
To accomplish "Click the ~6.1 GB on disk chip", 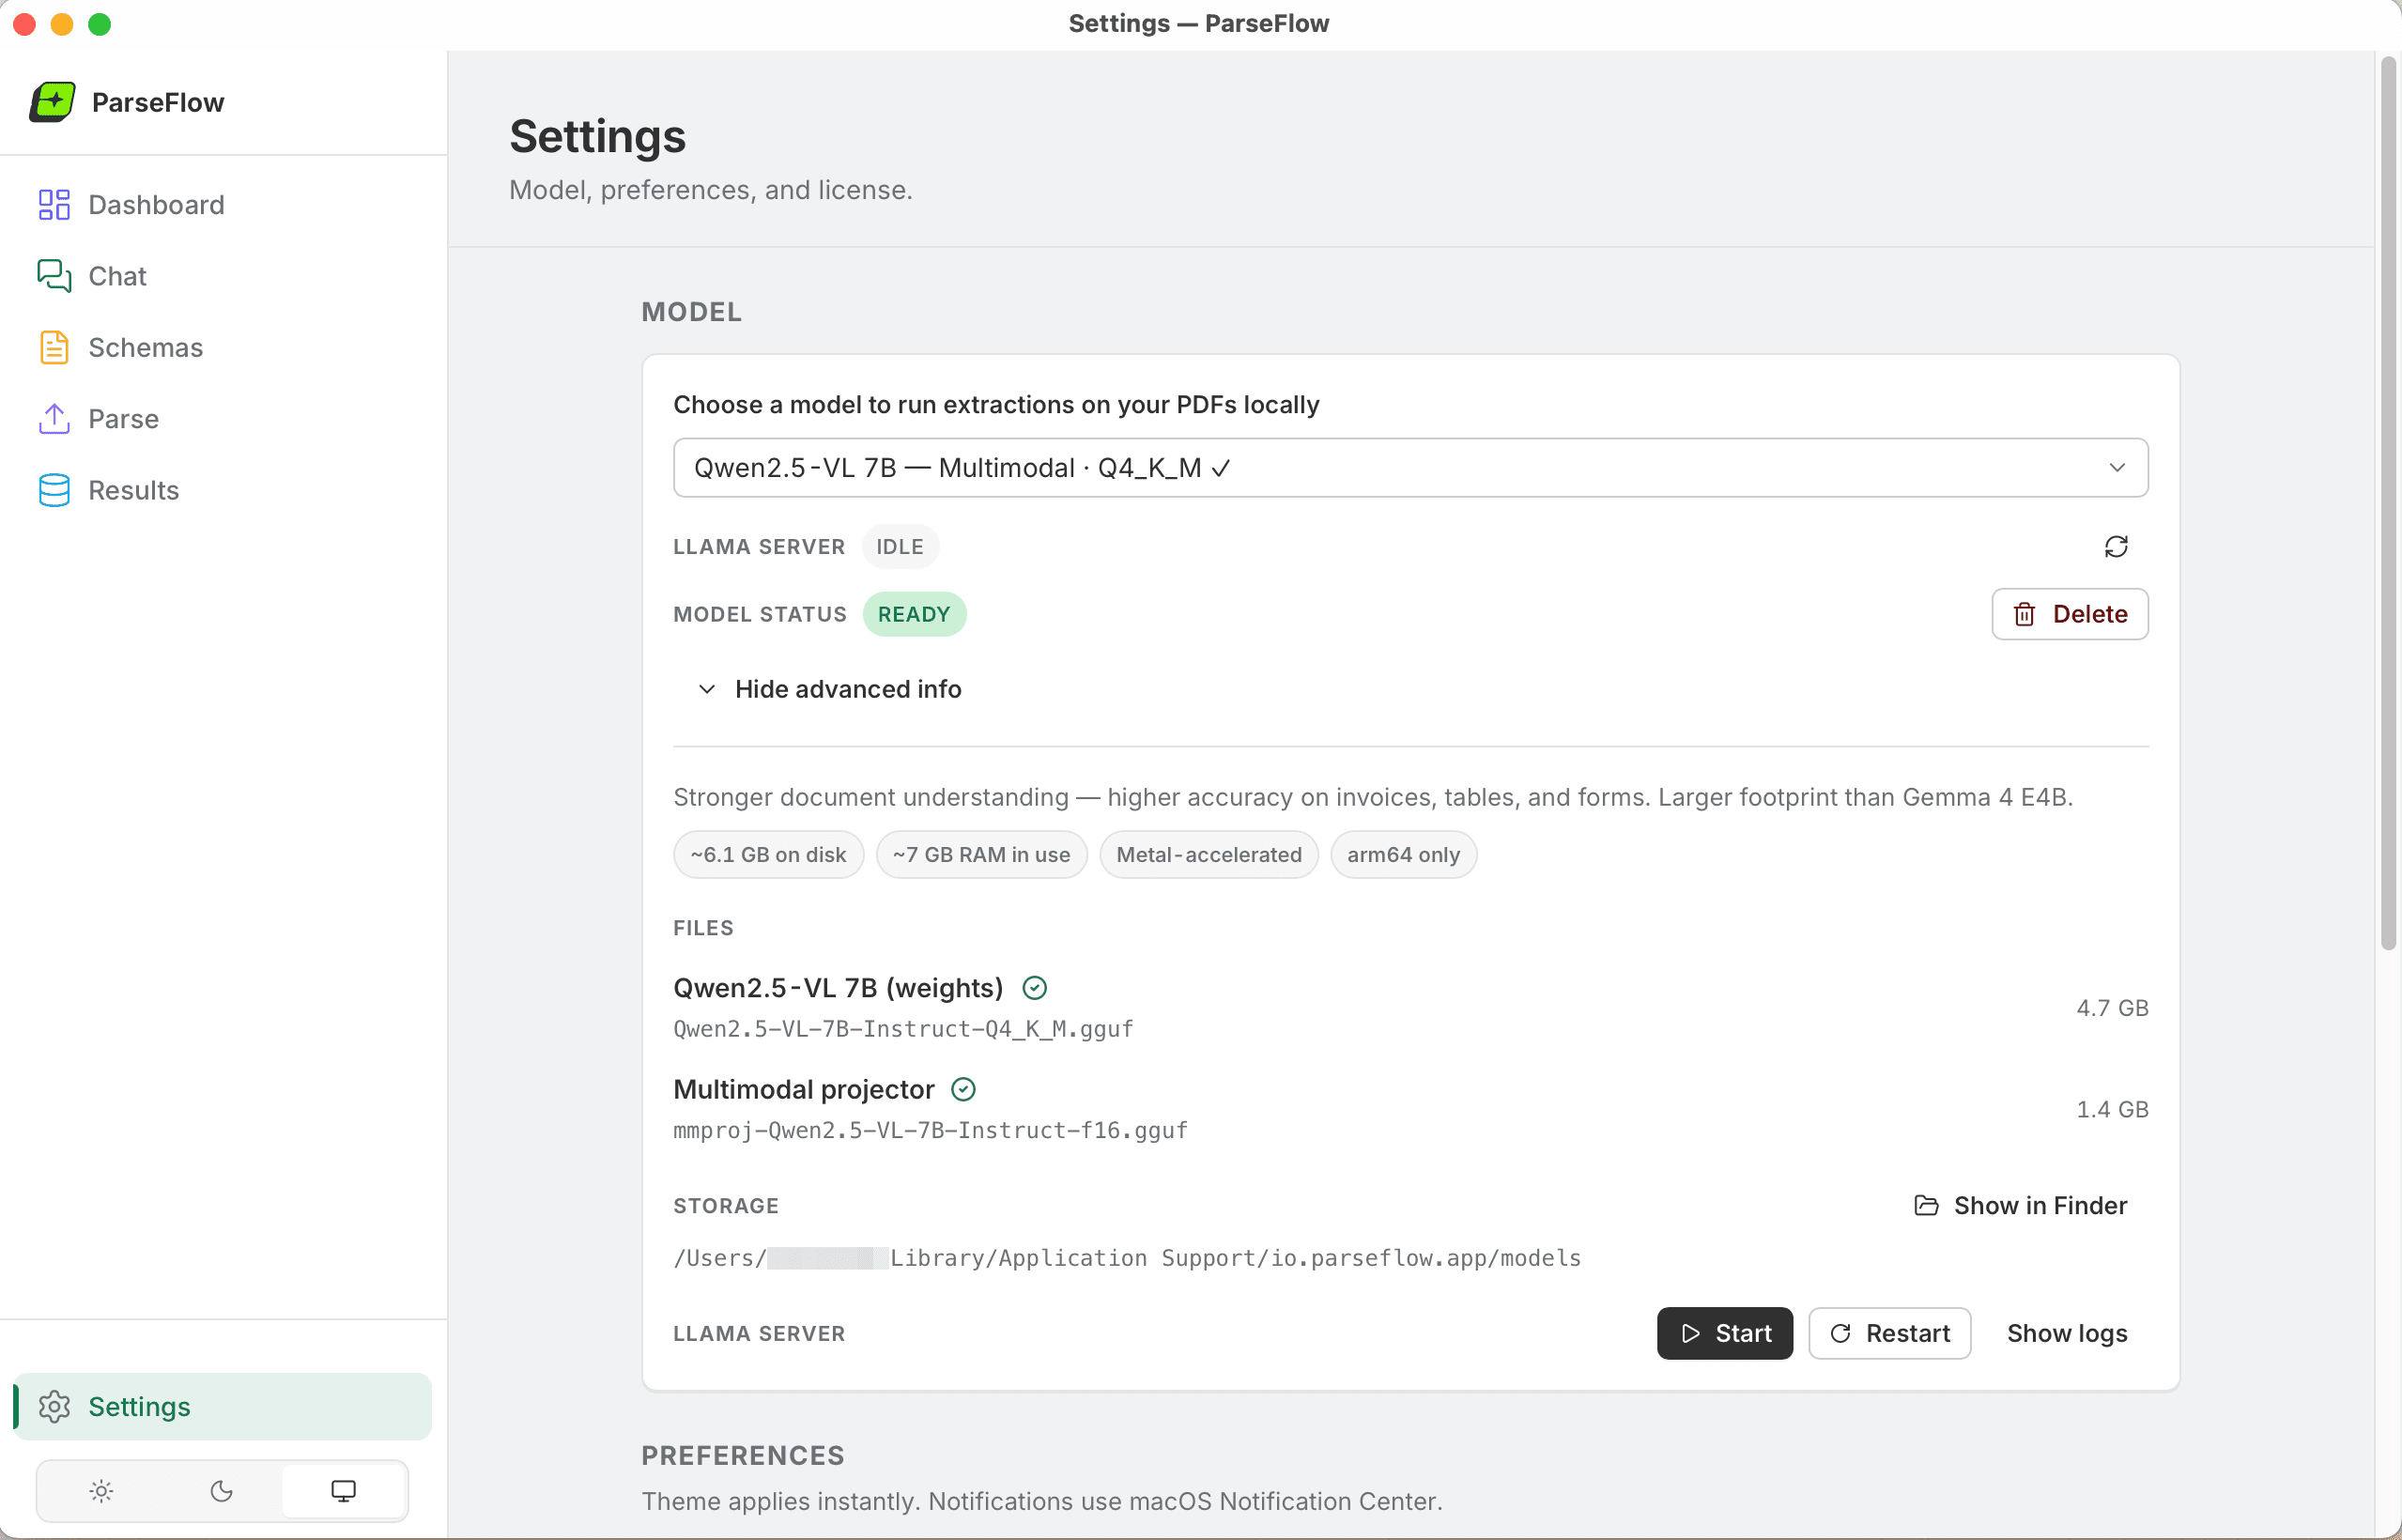I will 768,854.
